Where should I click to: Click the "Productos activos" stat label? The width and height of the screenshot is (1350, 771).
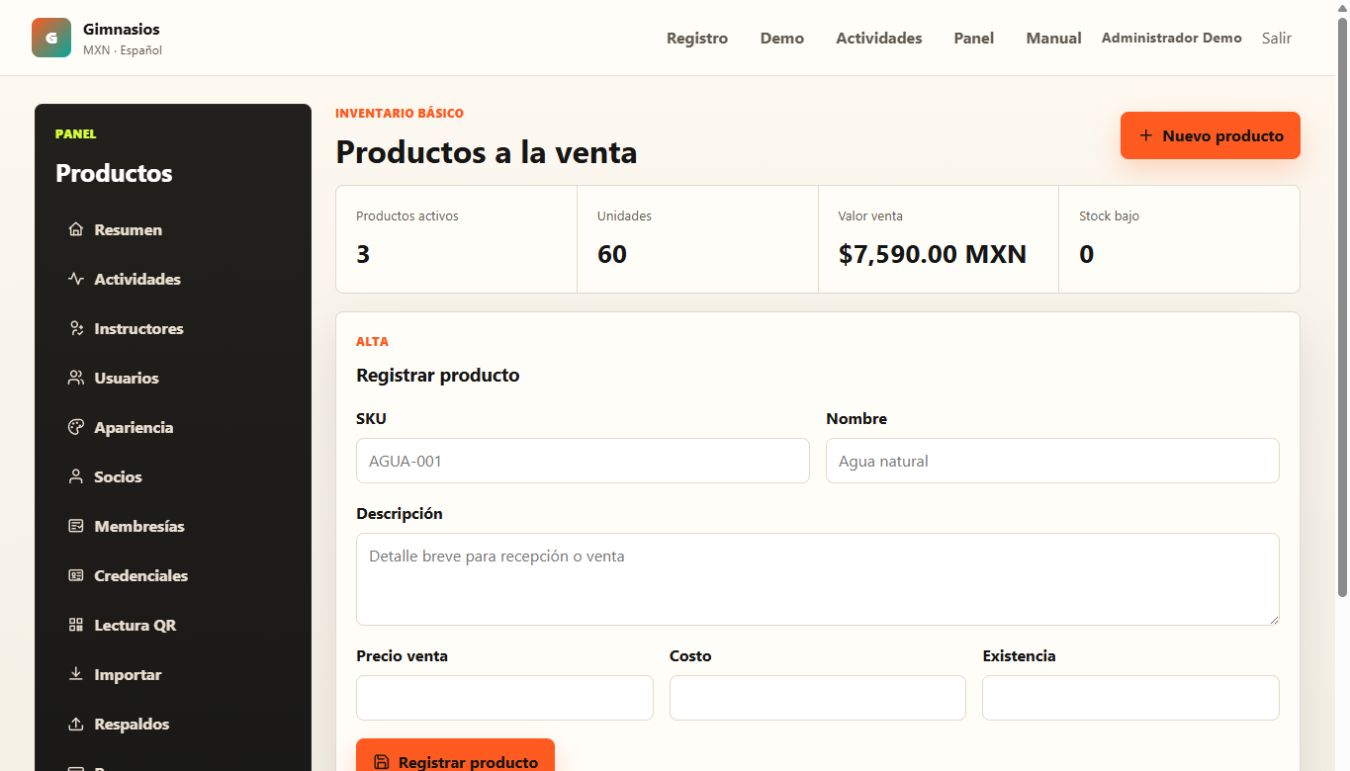[x=408, y=216]
